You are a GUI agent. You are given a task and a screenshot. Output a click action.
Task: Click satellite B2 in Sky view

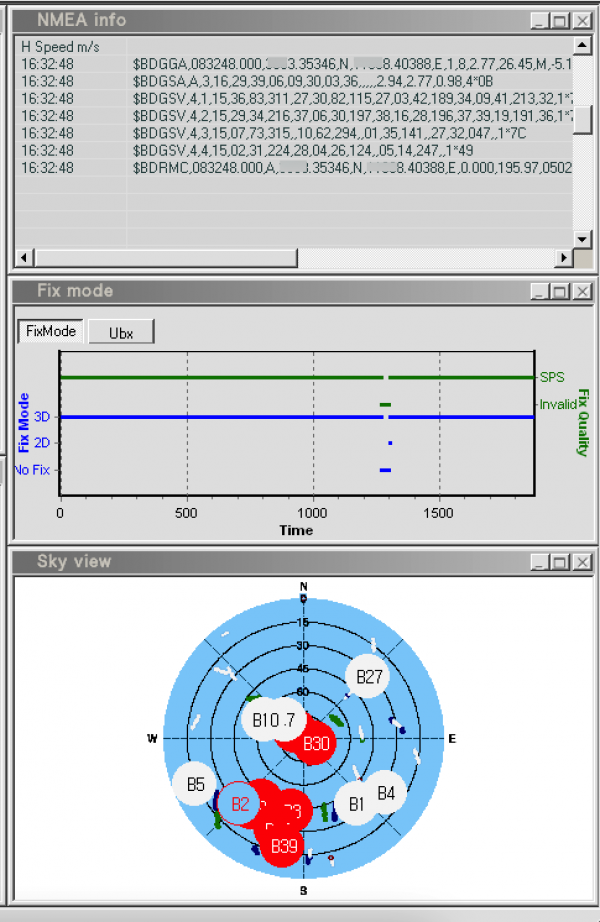coord(240,804)
